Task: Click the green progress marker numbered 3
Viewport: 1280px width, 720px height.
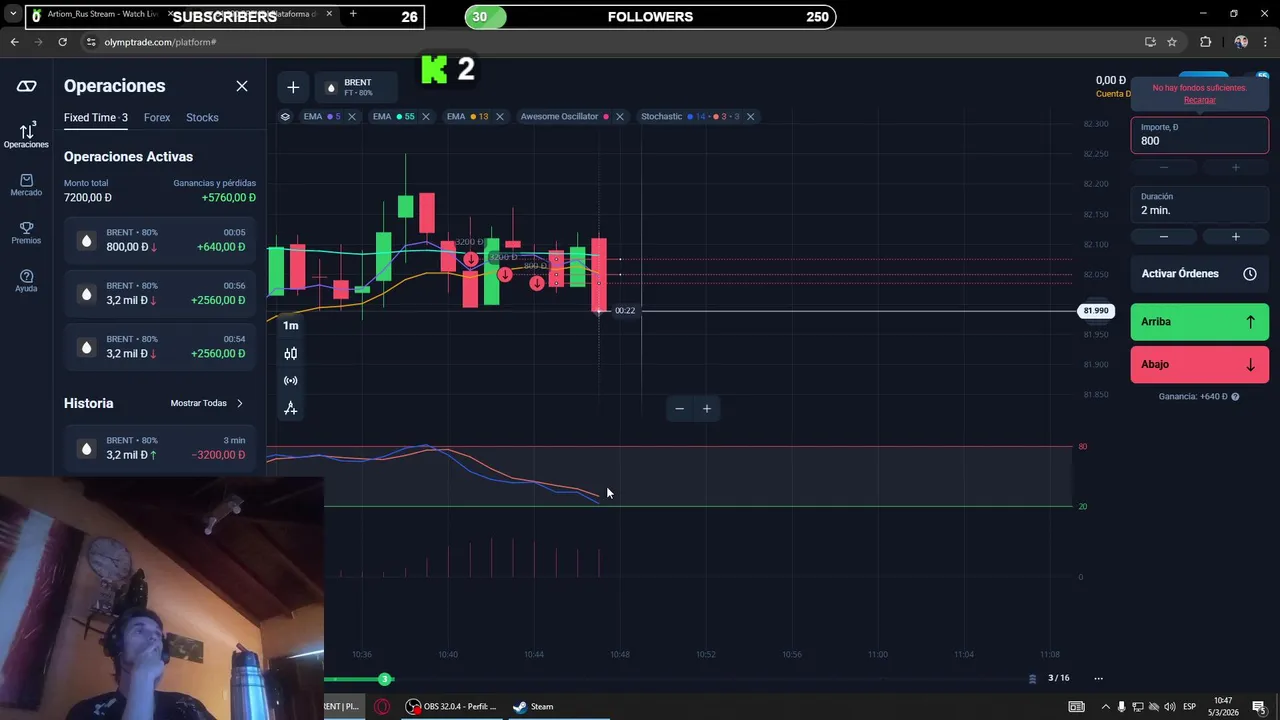Action: [x=384, y=679]
